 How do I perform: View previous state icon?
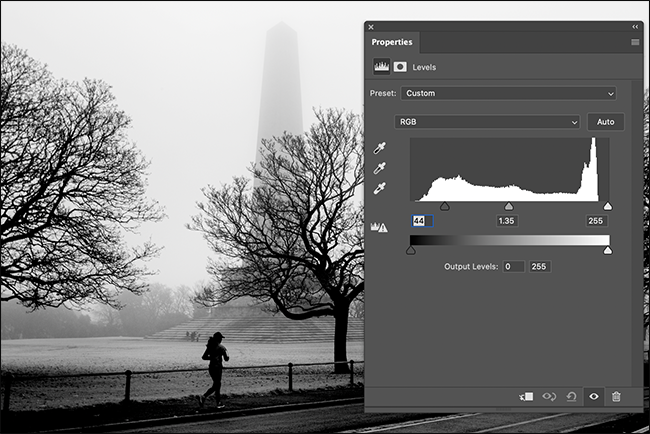pyautogui.click(x=549, y=397)
